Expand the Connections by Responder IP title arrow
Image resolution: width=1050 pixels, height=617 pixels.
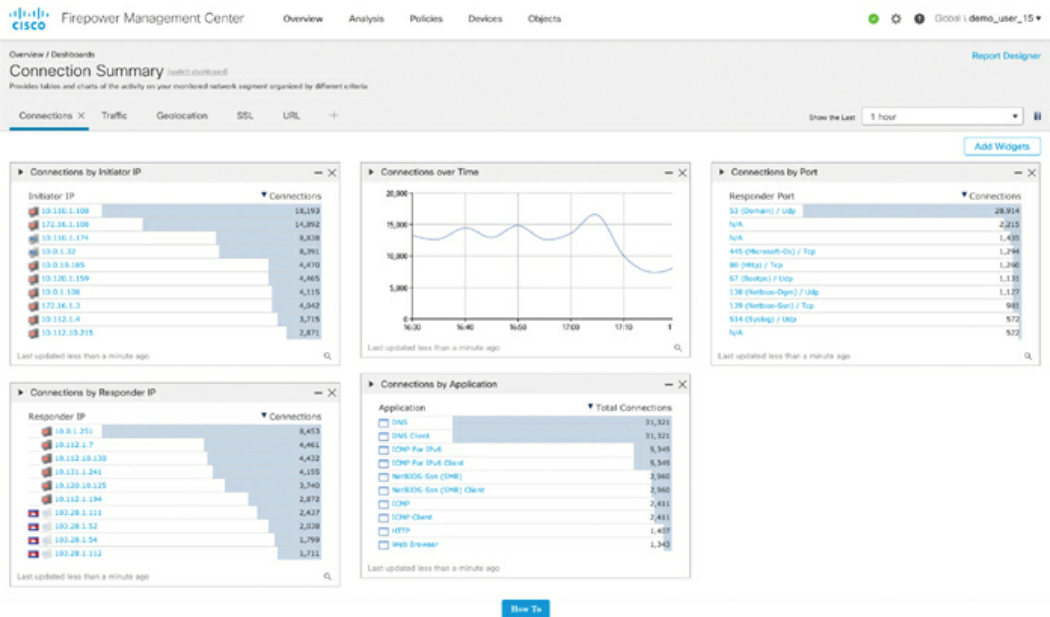[21, 393]
